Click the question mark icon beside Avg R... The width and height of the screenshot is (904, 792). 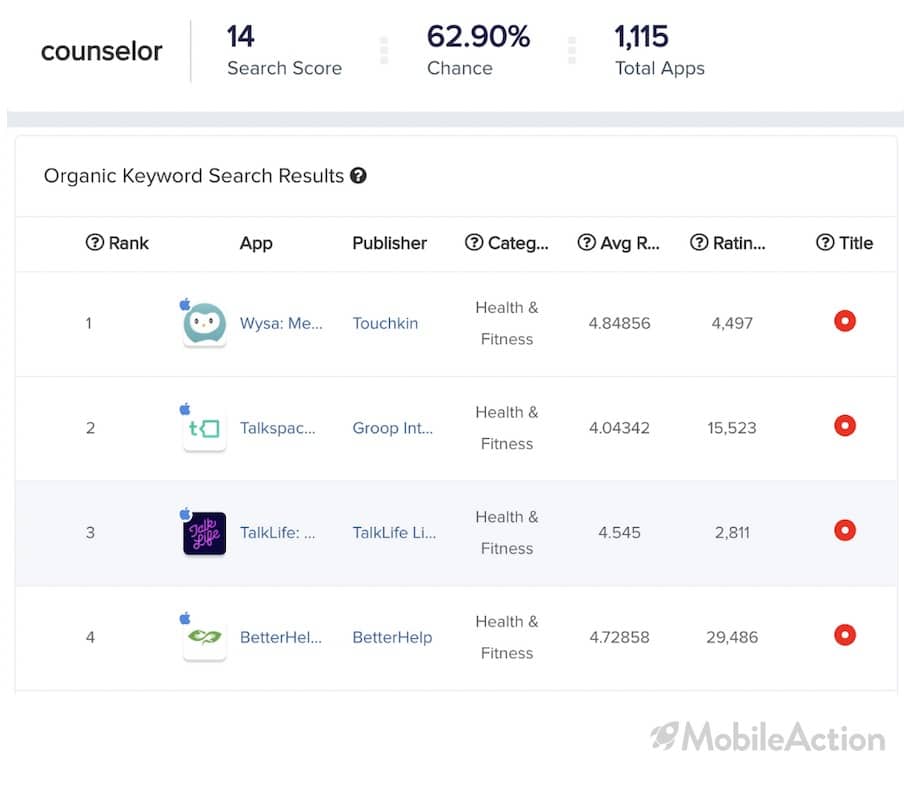click(586, 243)
